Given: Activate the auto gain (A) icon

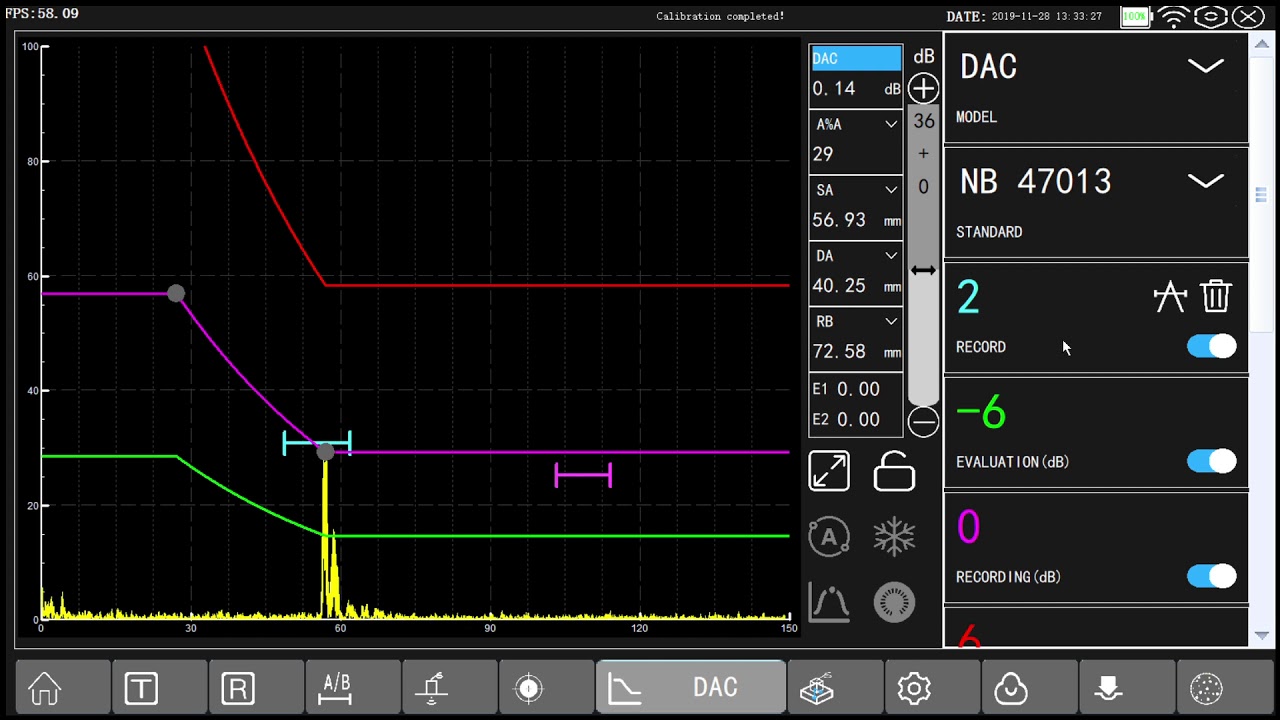Looking at the screenshot, I should click(x=829, y=537).
